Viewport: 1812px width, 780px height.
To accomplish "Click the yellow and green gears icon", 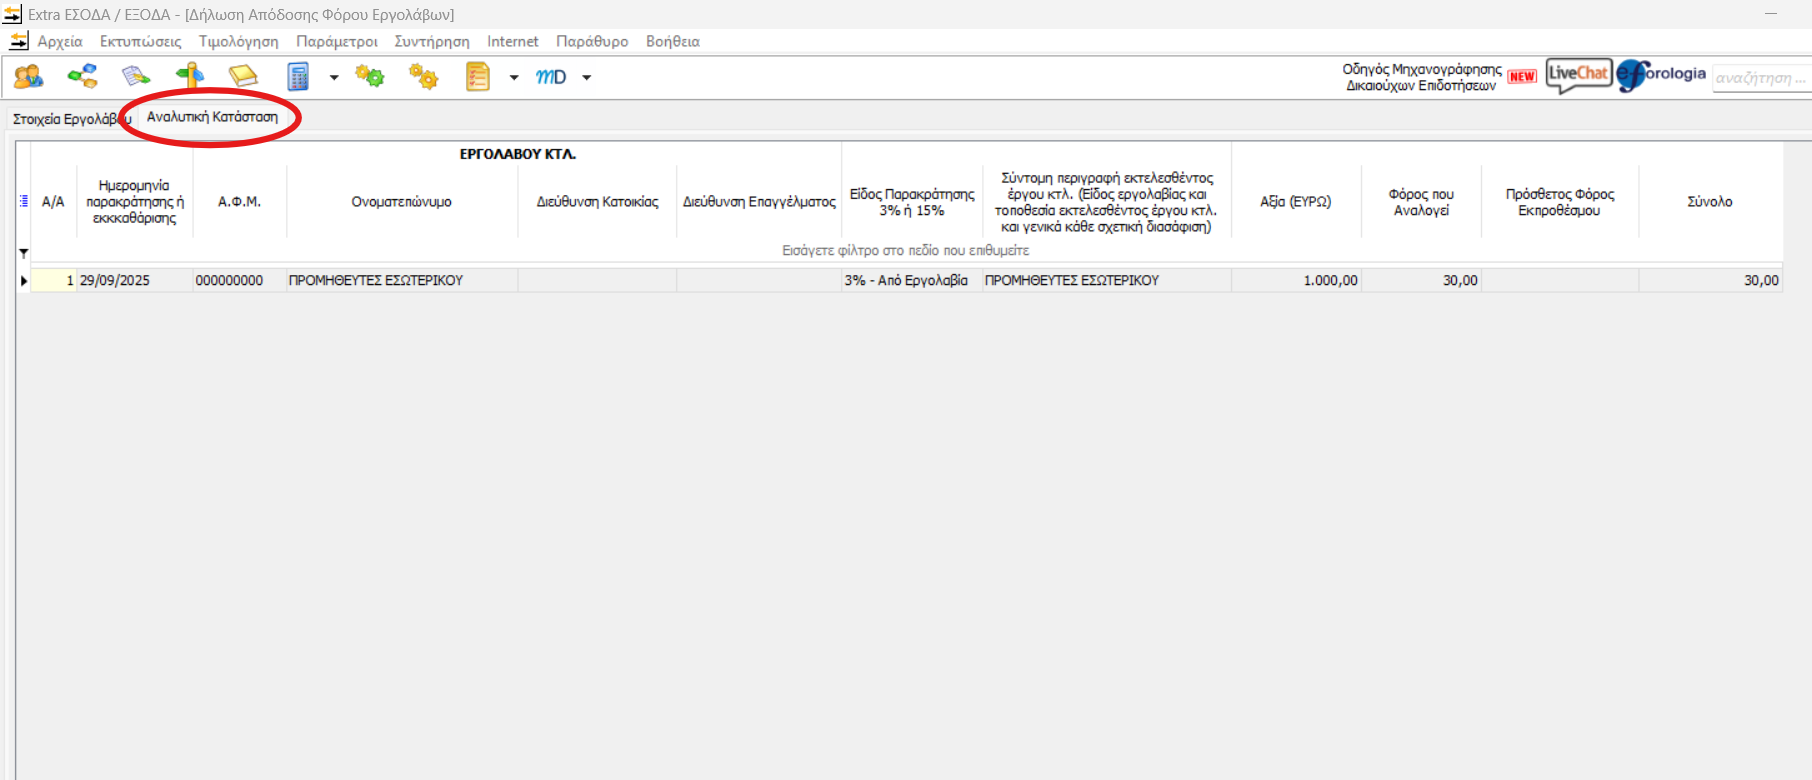I will coord(370,77).
